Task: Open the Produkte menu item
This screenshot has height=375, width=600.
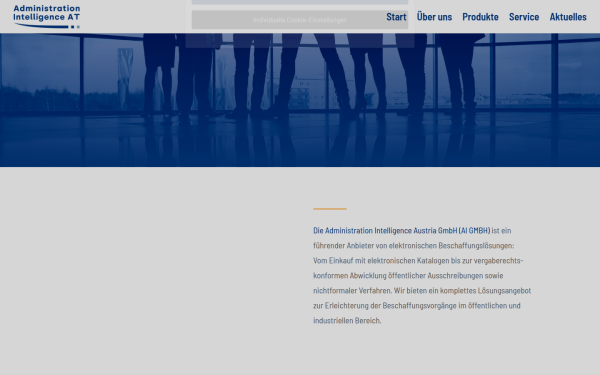Action: click(480, 17)
